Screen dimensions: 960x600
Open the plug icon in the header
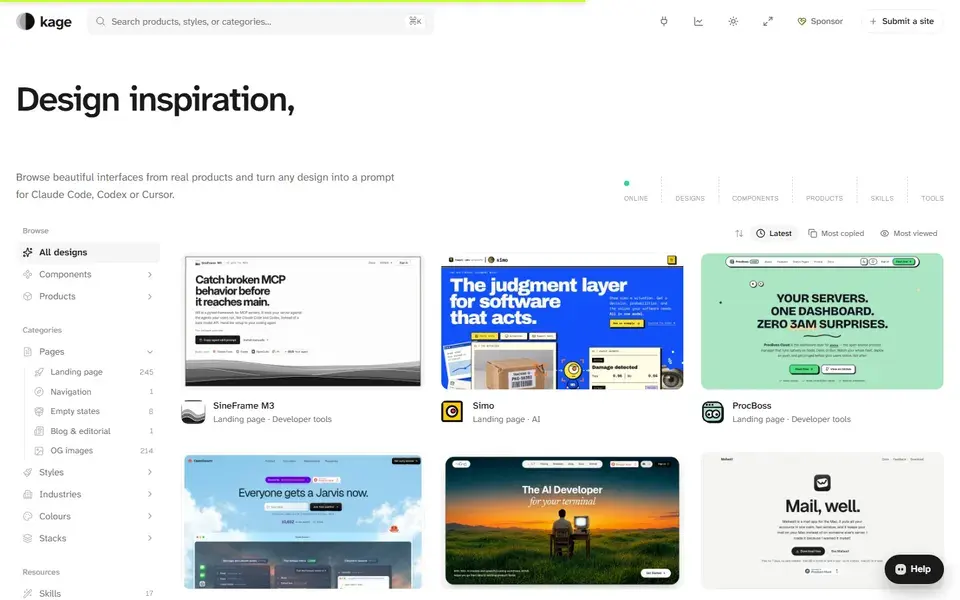tap(664, 21)
